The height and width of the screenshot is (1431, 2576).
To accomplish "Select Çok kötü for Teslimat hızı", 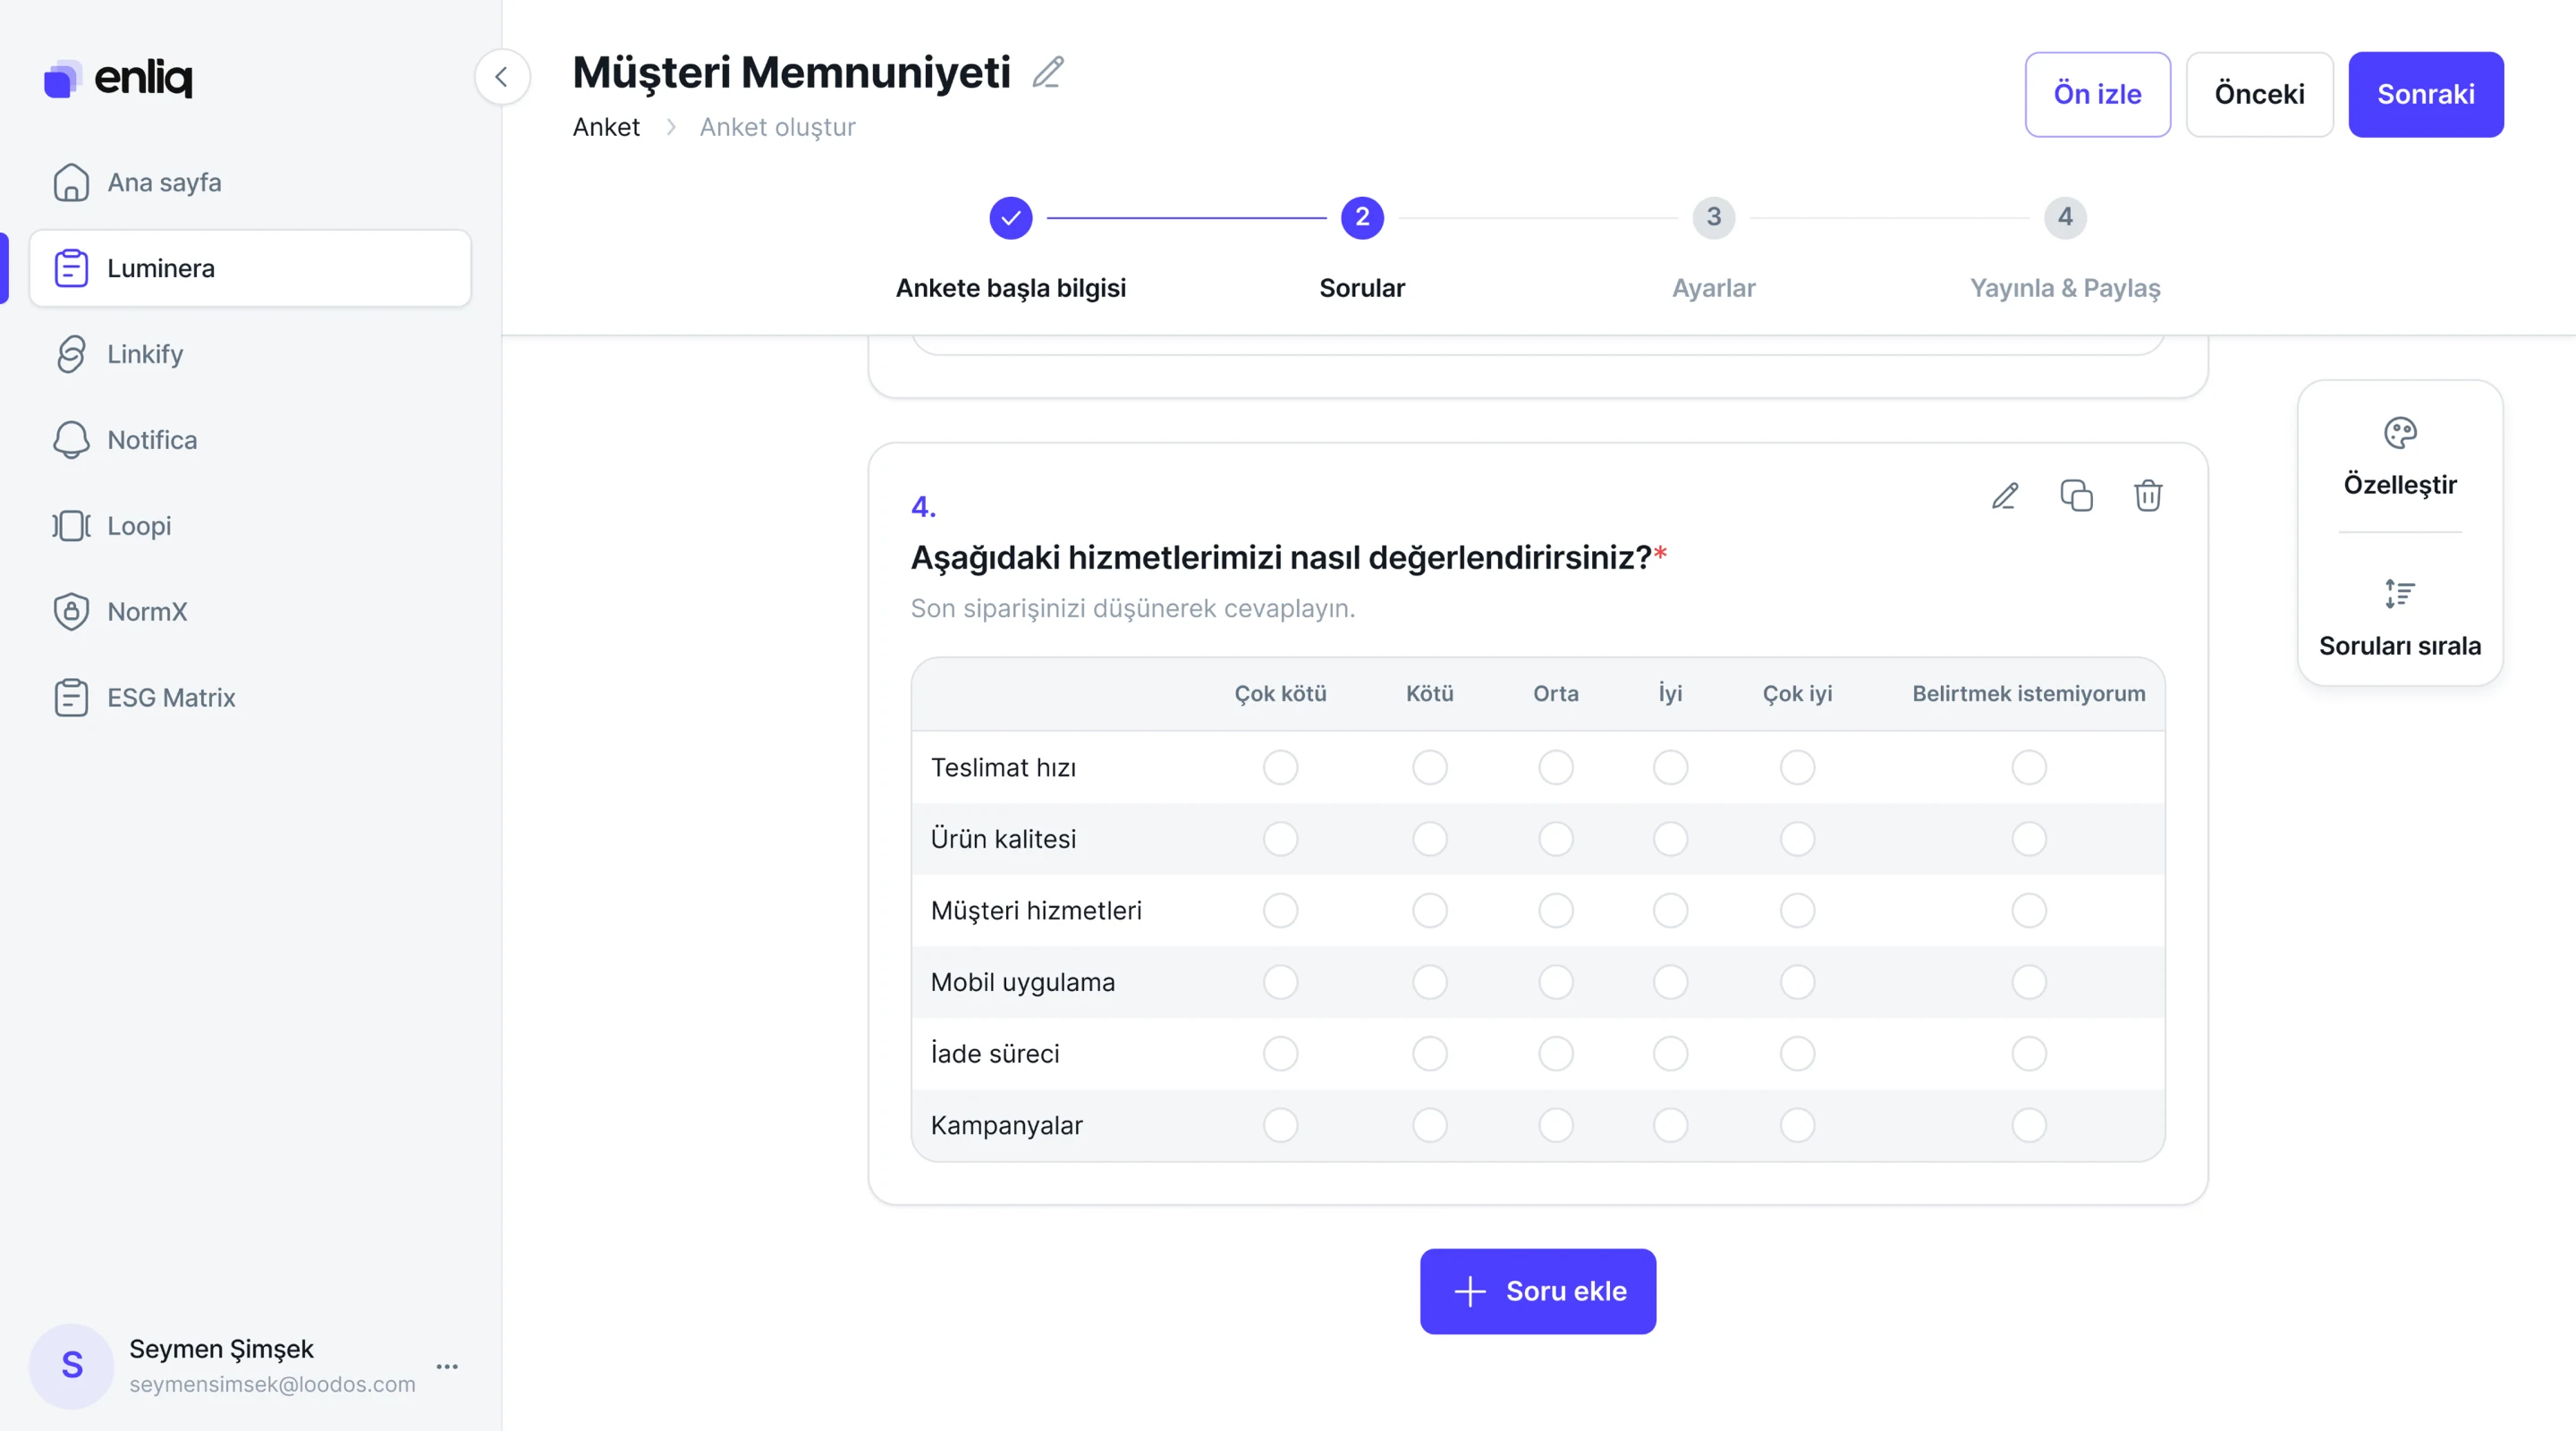I will (x=1280, y=768).
